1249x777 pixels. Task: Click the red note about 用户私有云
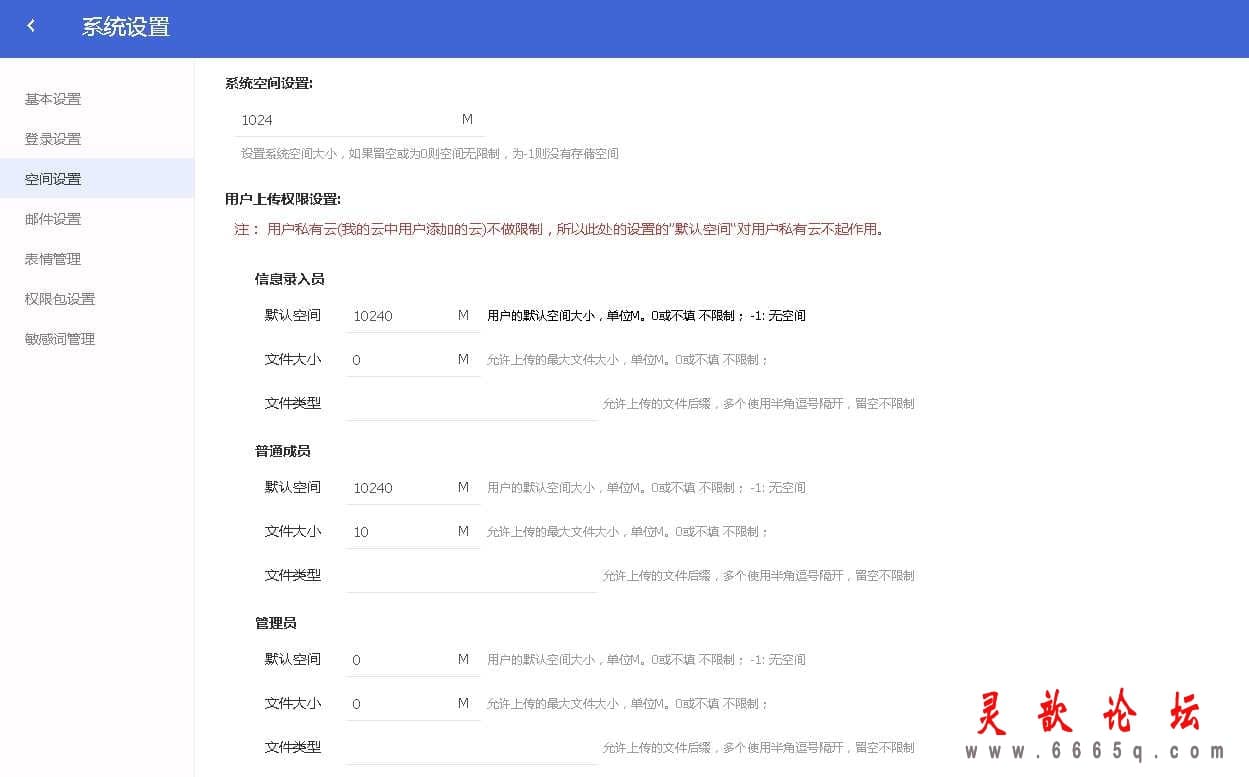tap(559, 229)
